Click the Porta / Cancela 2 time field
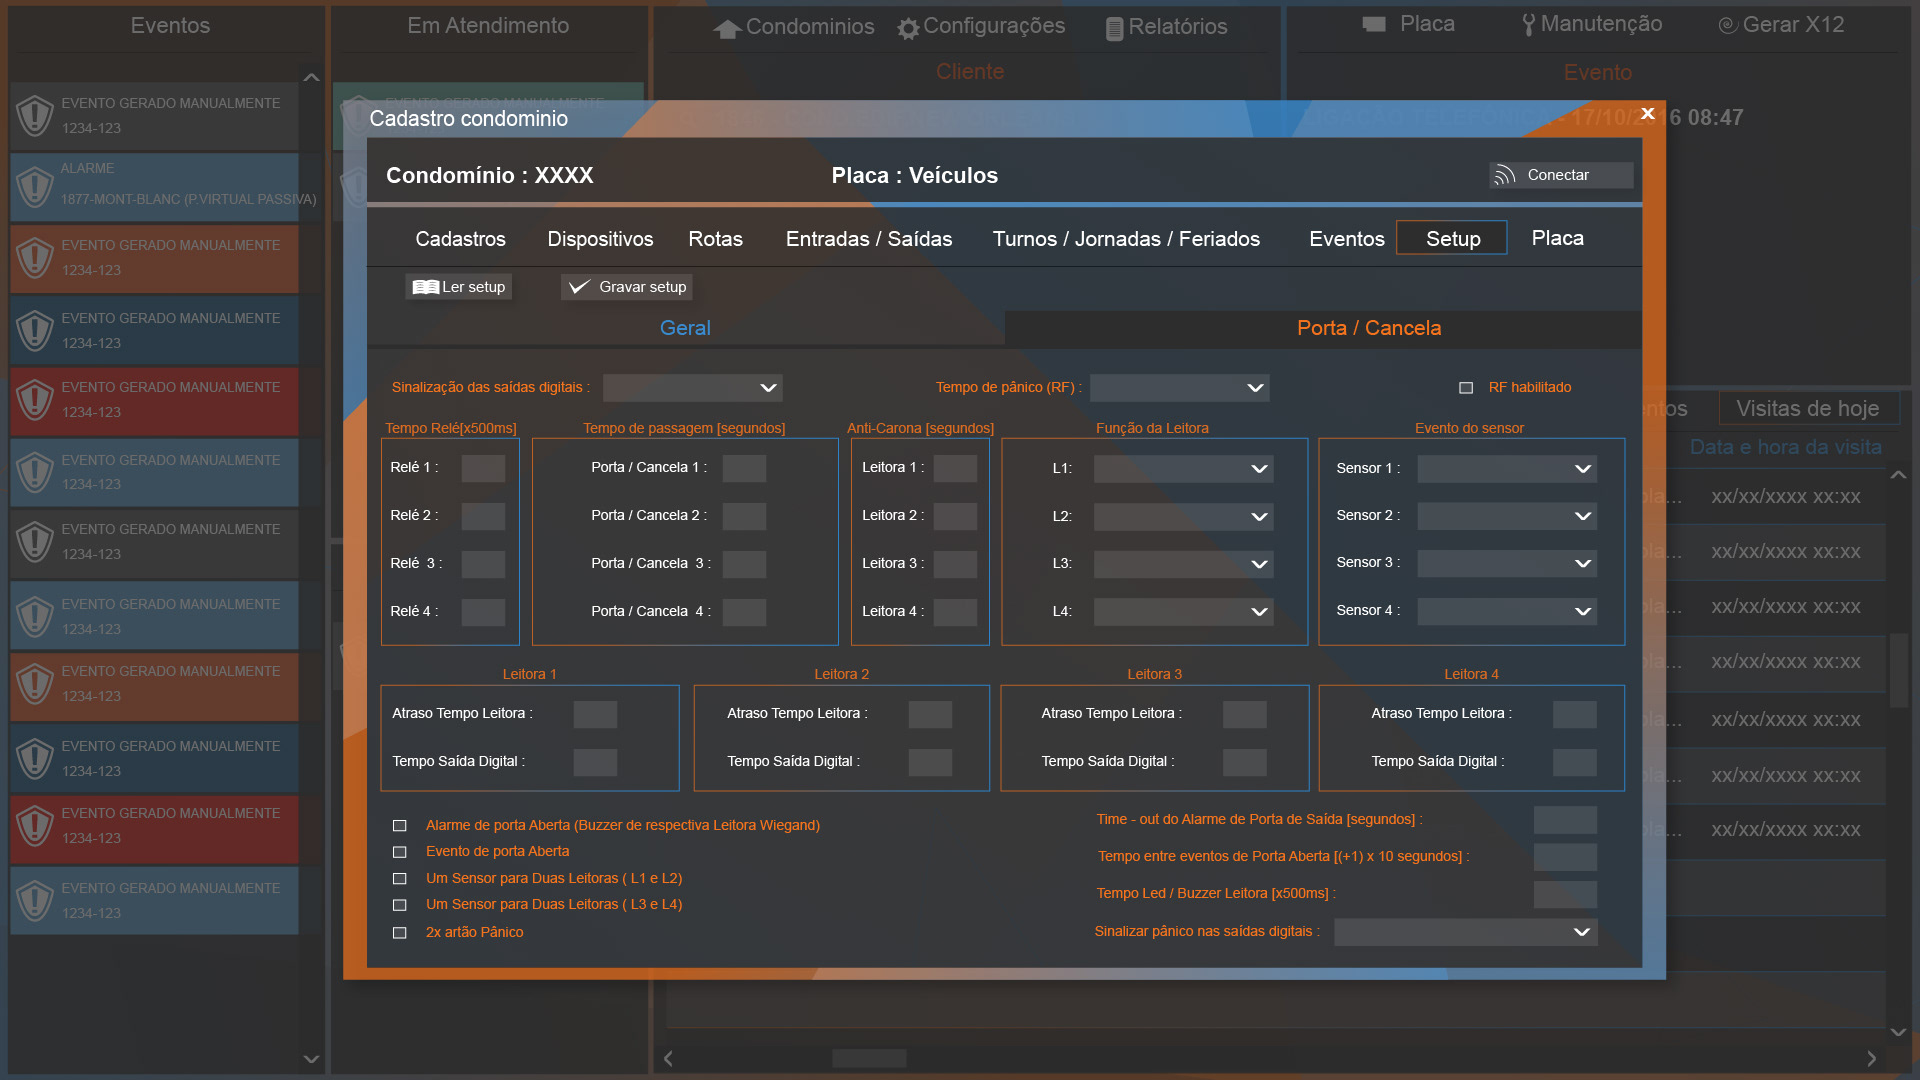 click(744, 517)
